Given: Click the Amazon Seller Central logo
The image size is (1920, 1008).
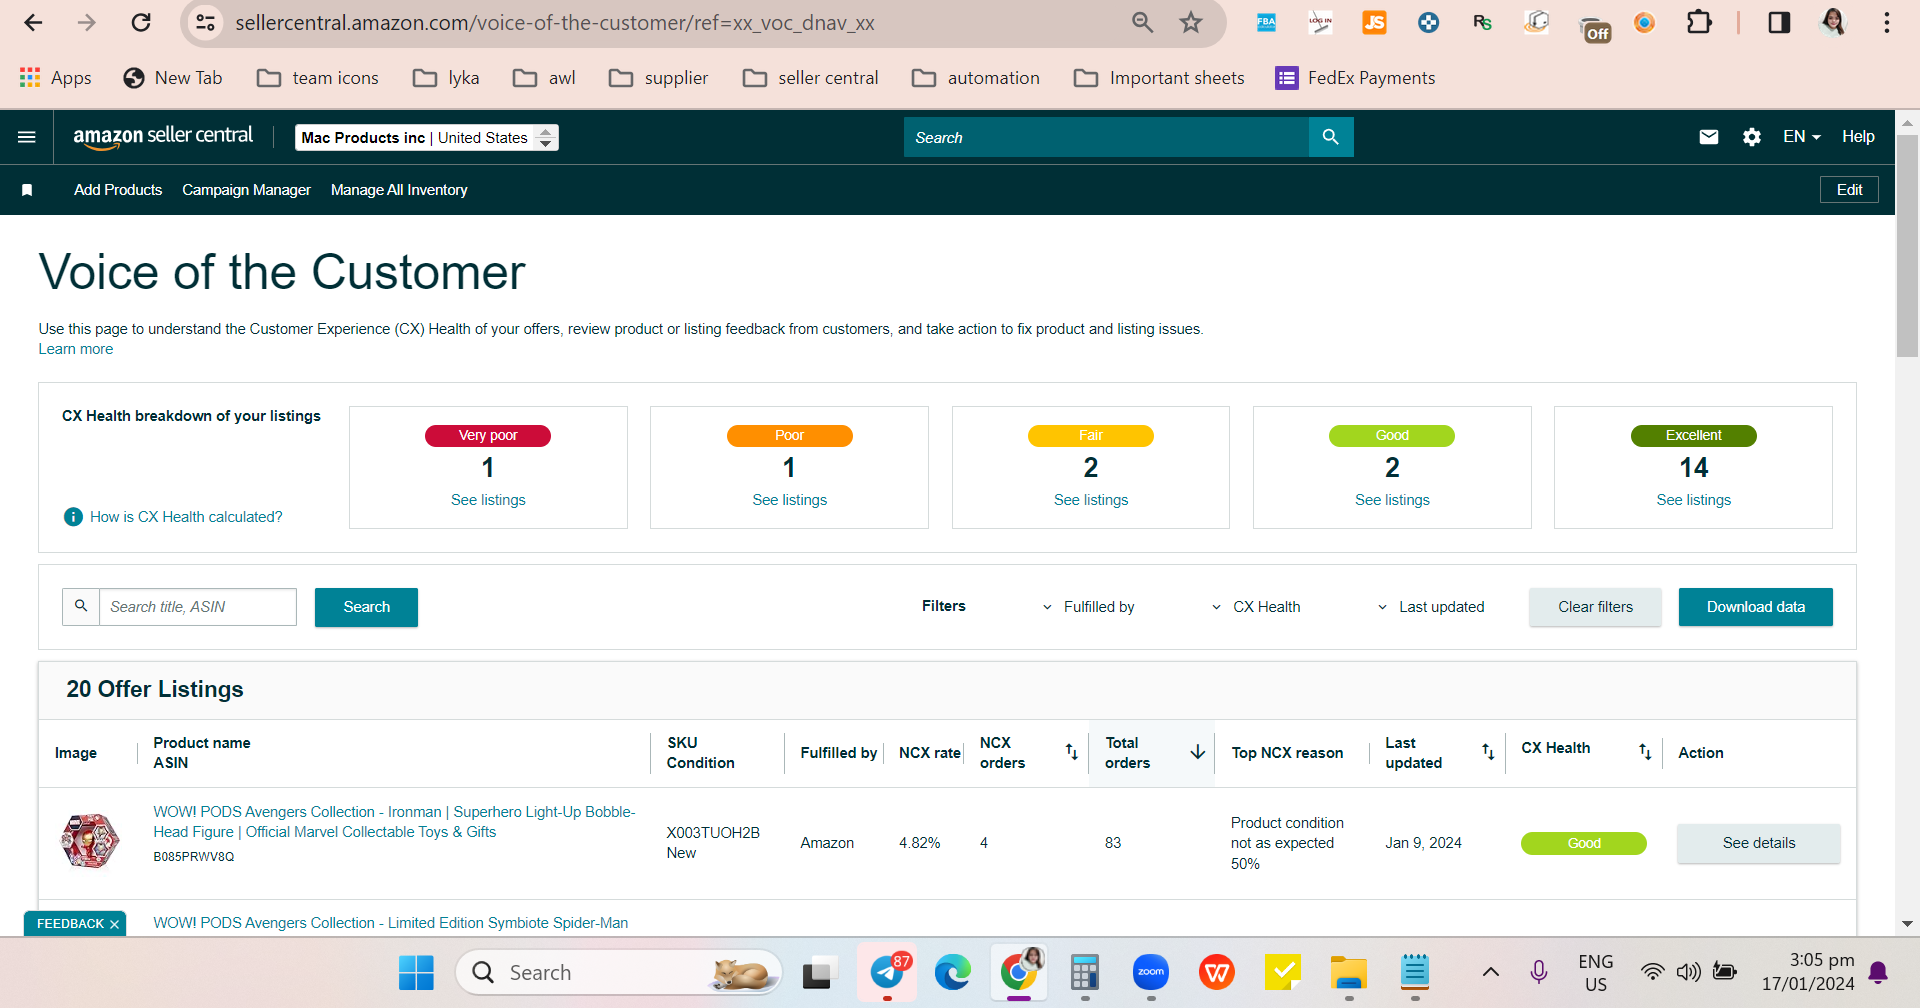Looking at the screenshot, I should 163,136.
